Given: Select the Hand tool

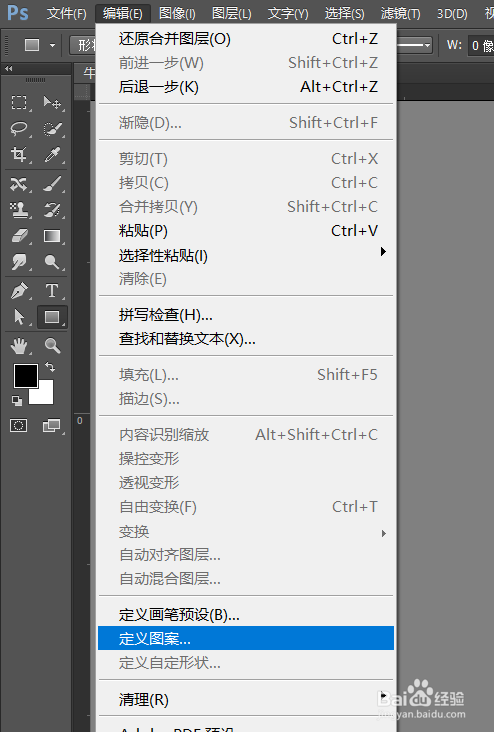Looking at the screenshot, I should [19, 346].
